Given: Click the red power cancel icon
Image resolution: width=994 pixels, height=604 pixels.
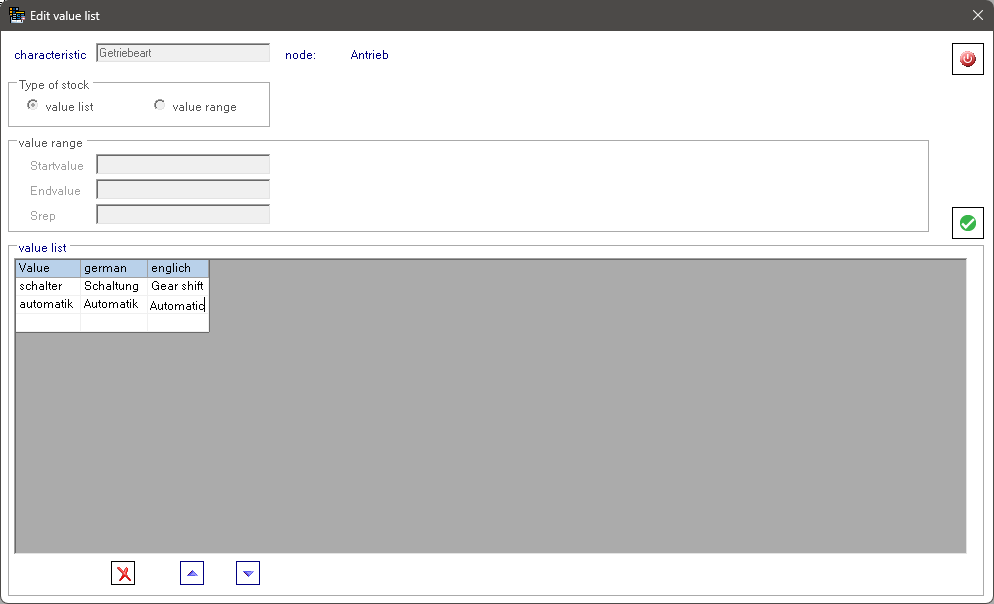Looking at the screenshot, I should pyautogui.click(x=967, y=59).
